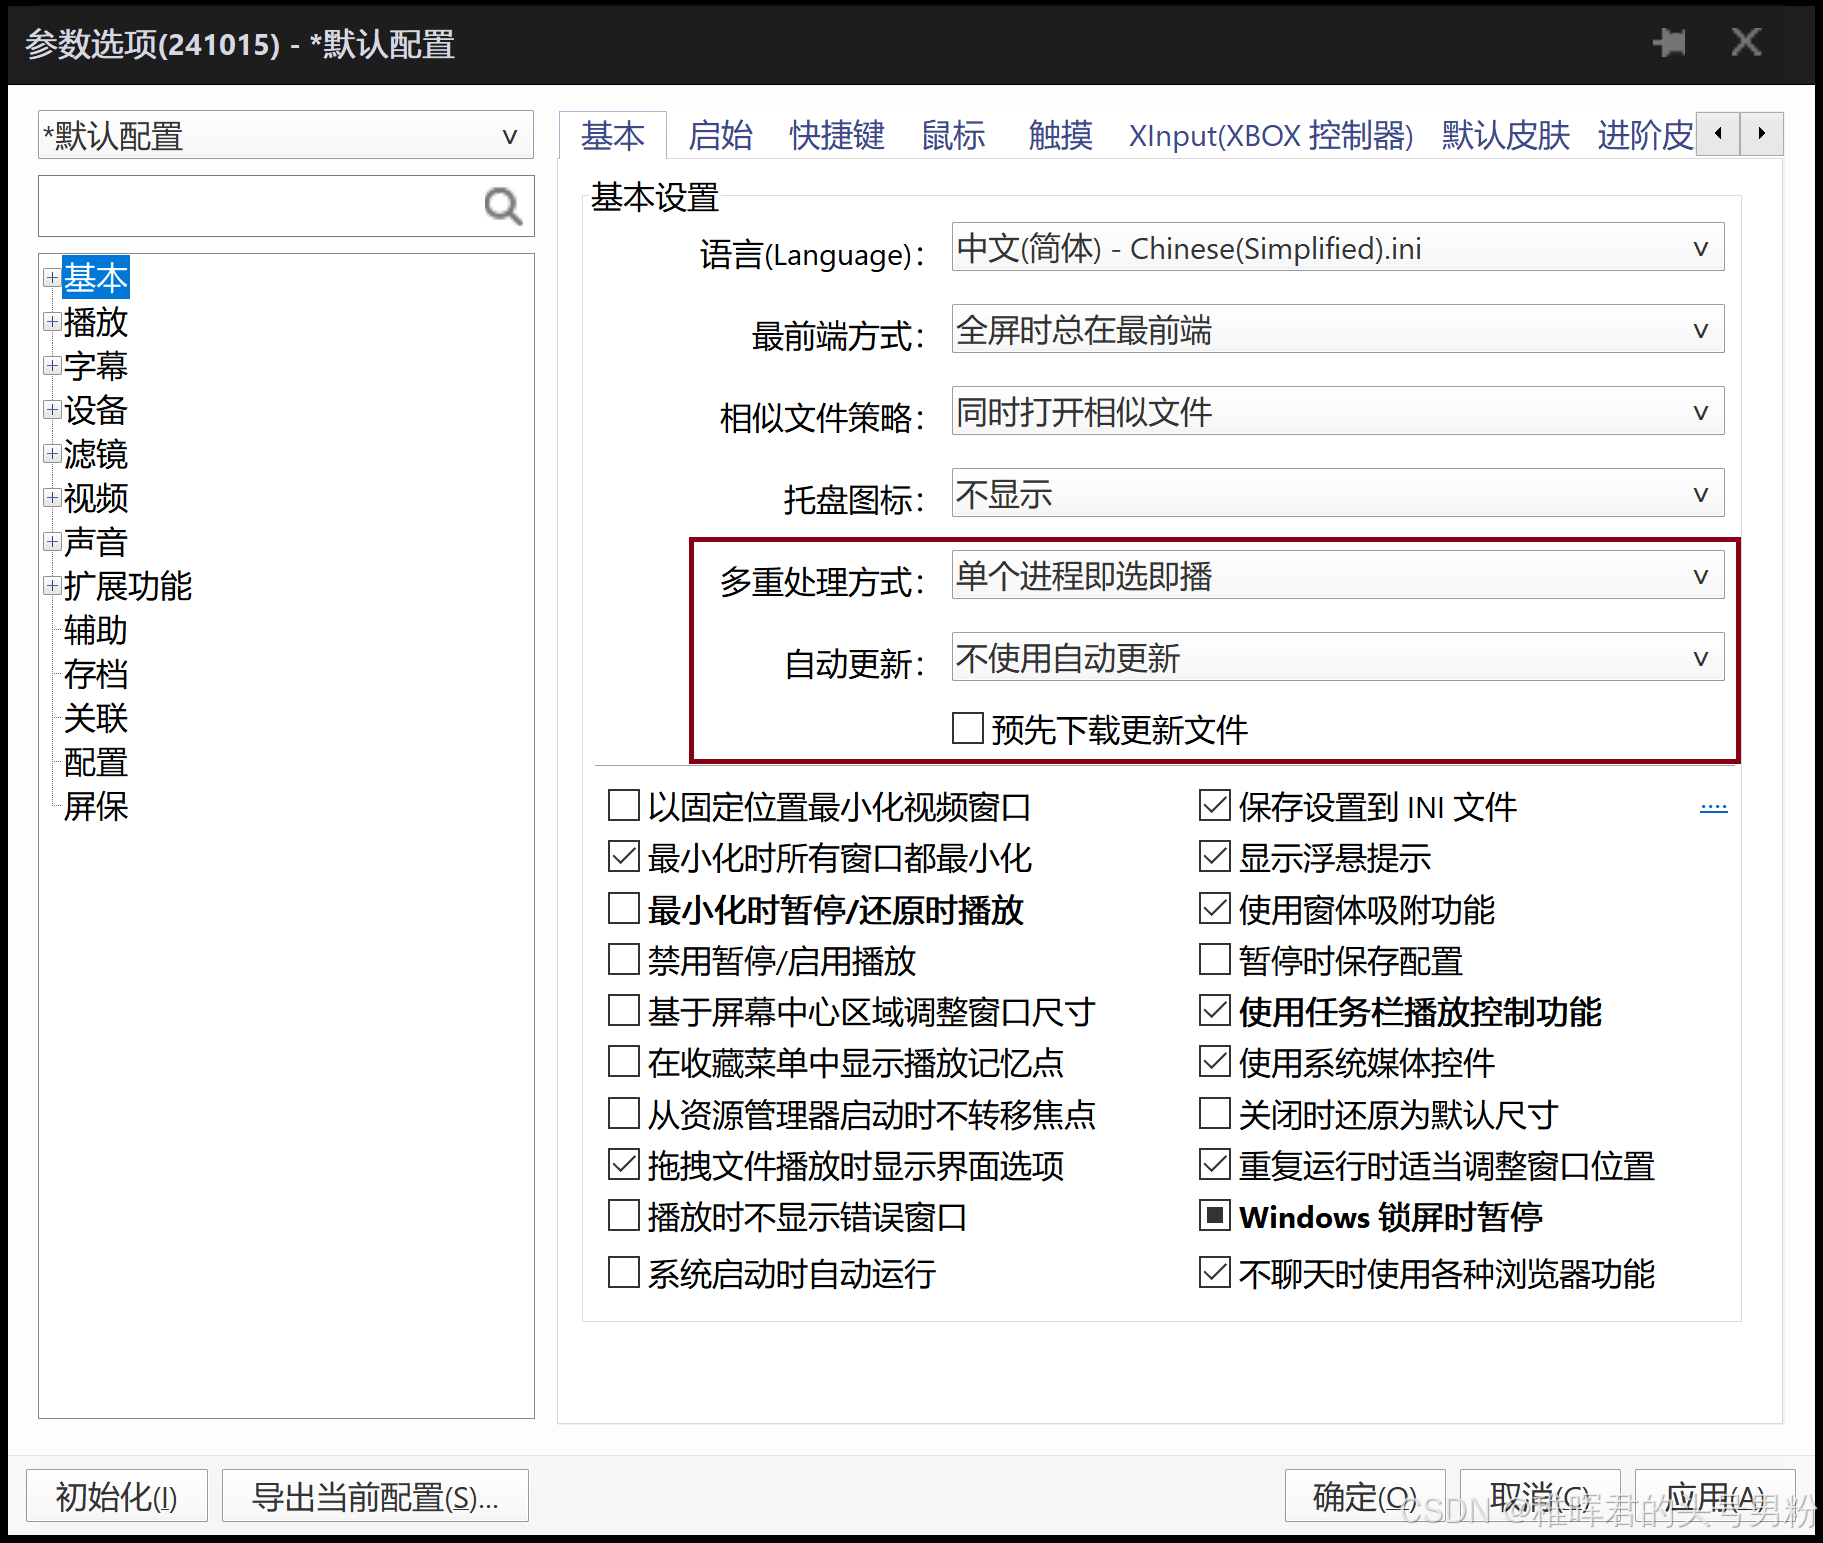Open the 最前端方式 dropdown
Image resolution: width=1823 pixels, height=1543 pixels.
[1338, 329]
